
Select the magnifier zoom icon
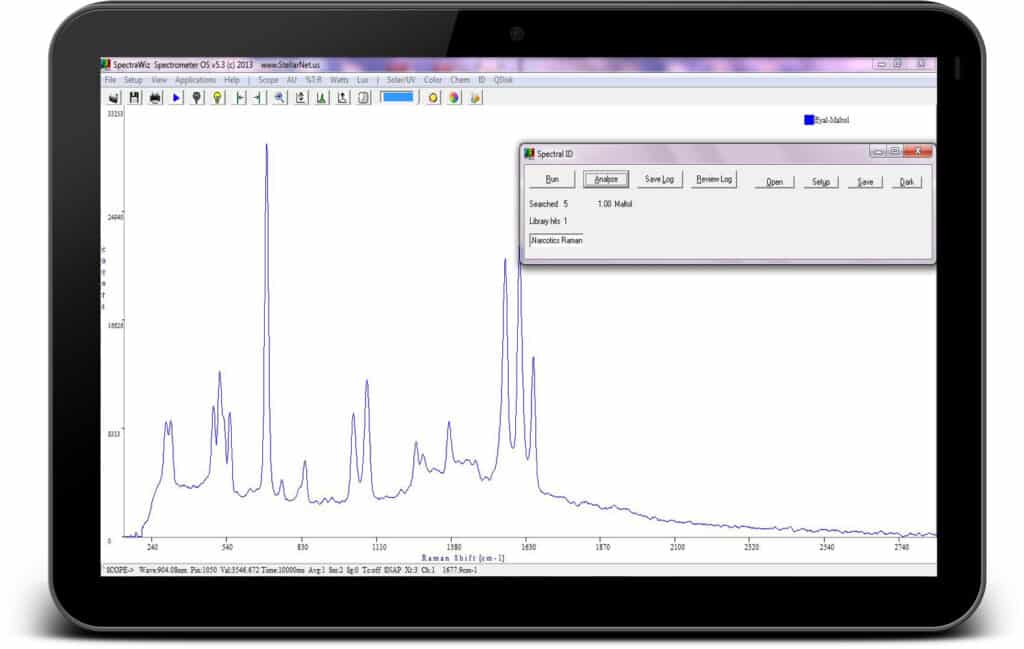(279, 97)
